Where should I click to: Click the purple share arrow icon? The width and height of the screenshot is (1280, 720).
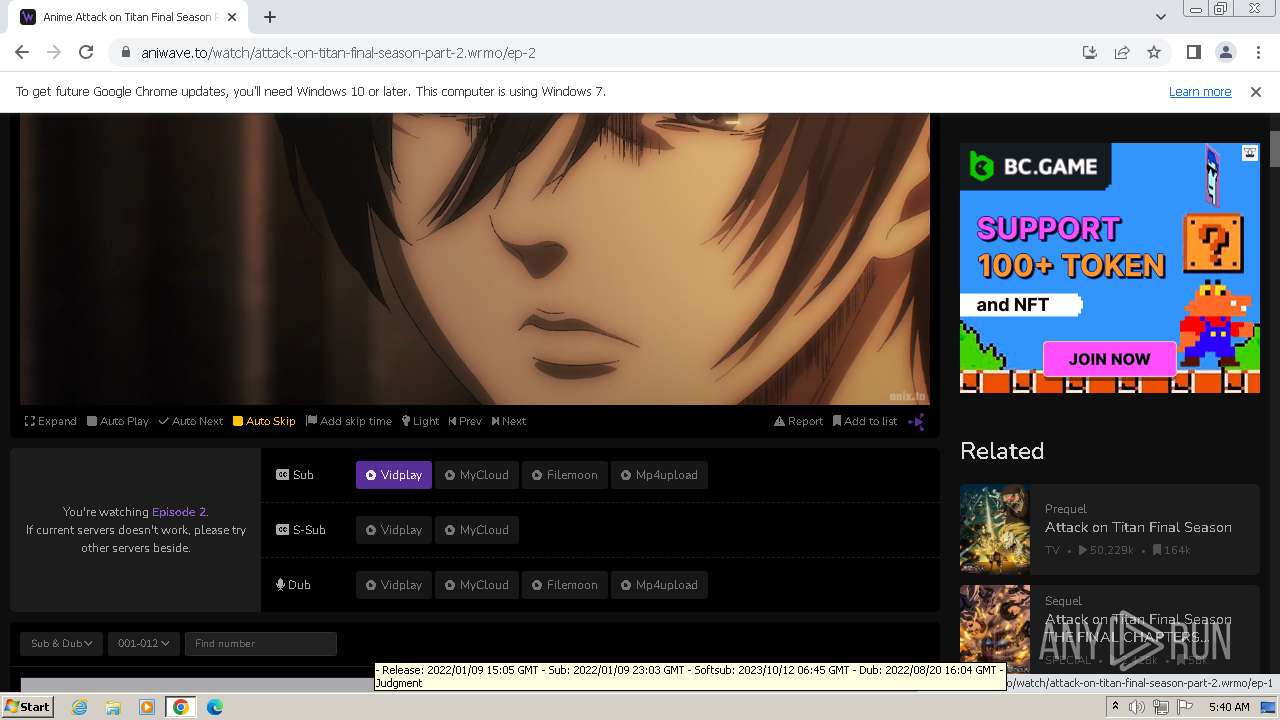pos(916,421)
